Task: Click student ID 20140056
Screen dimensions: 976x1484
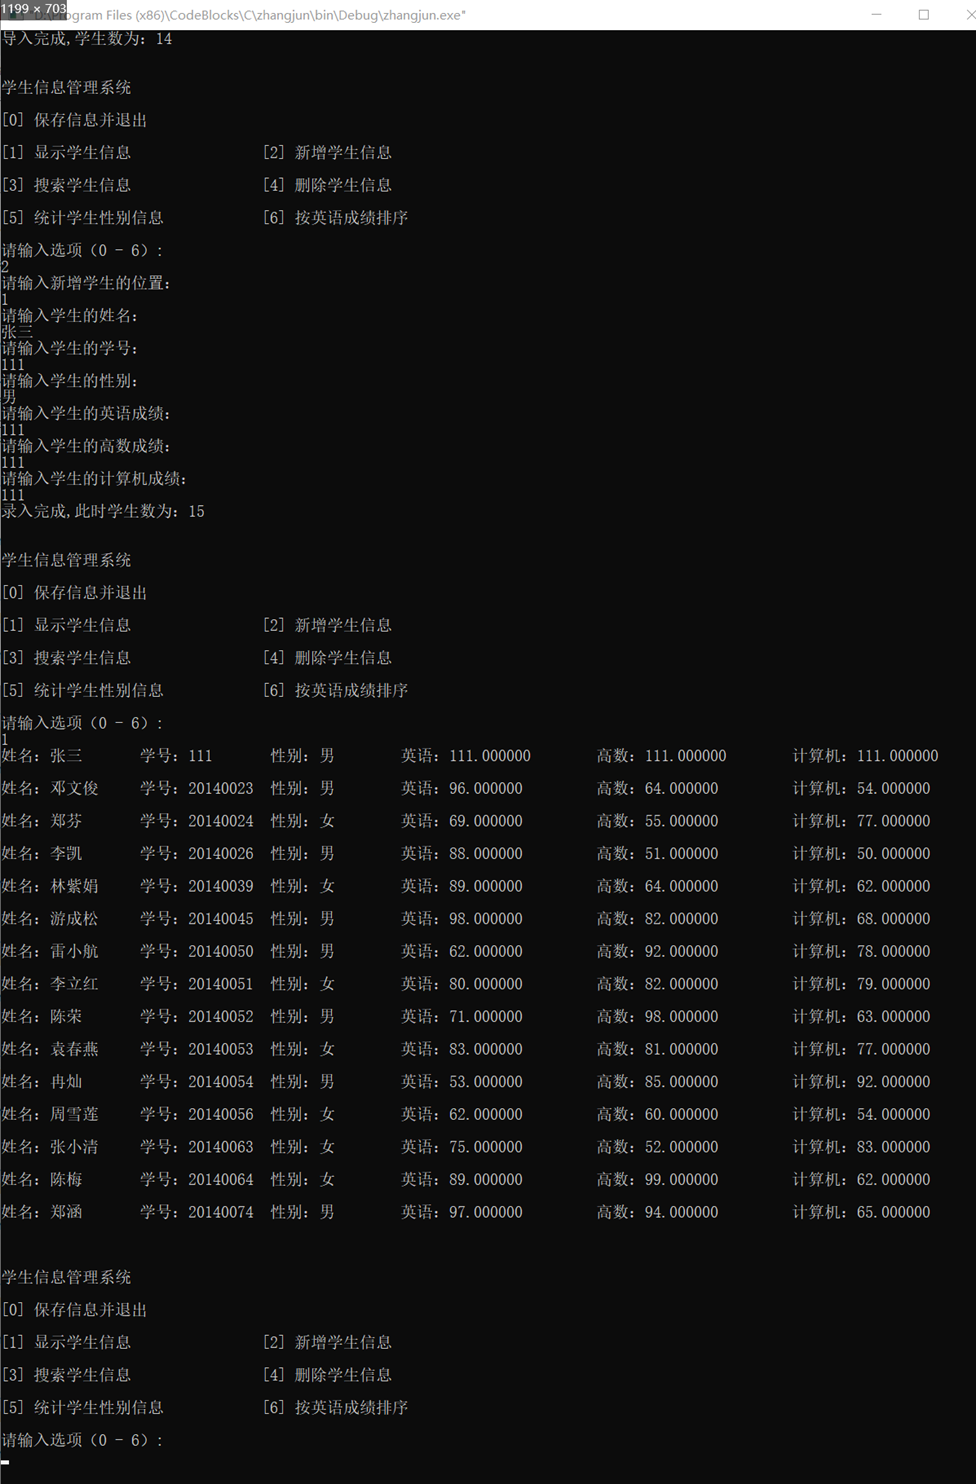Action: 221,1115
